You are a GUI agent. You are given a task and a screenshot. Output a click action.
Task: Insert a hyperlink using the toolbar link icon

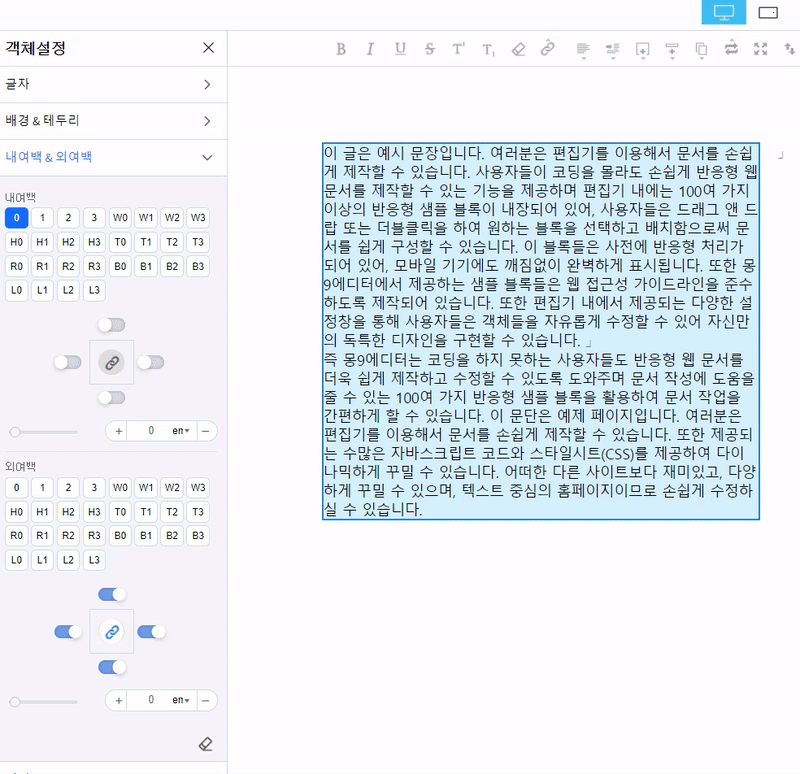(x=547, y=48)
